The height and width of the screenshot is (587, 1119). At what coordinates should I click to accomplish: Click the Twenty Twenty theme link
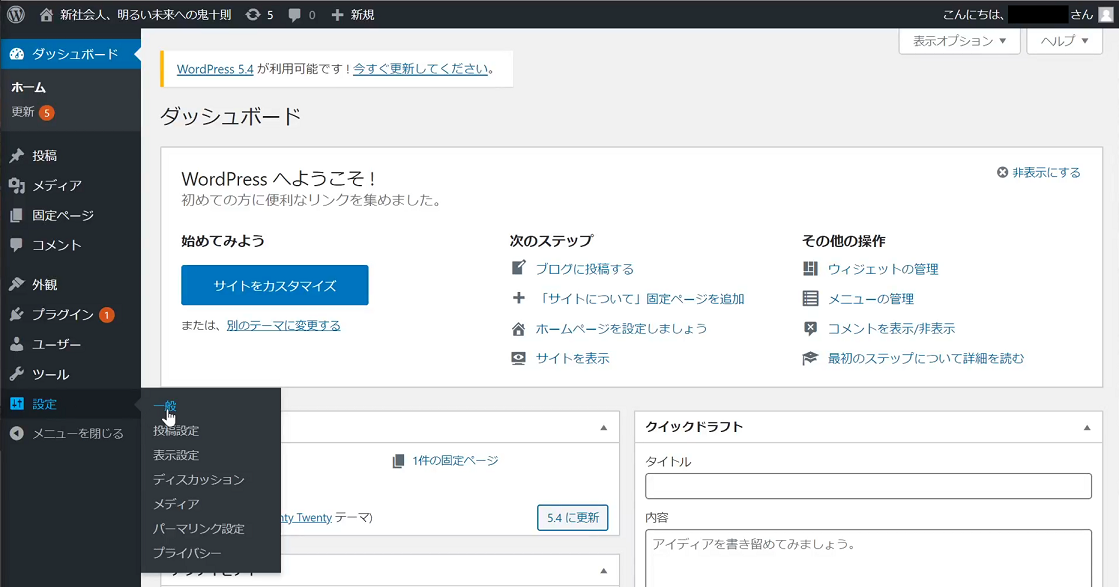[x=306, y=518]
